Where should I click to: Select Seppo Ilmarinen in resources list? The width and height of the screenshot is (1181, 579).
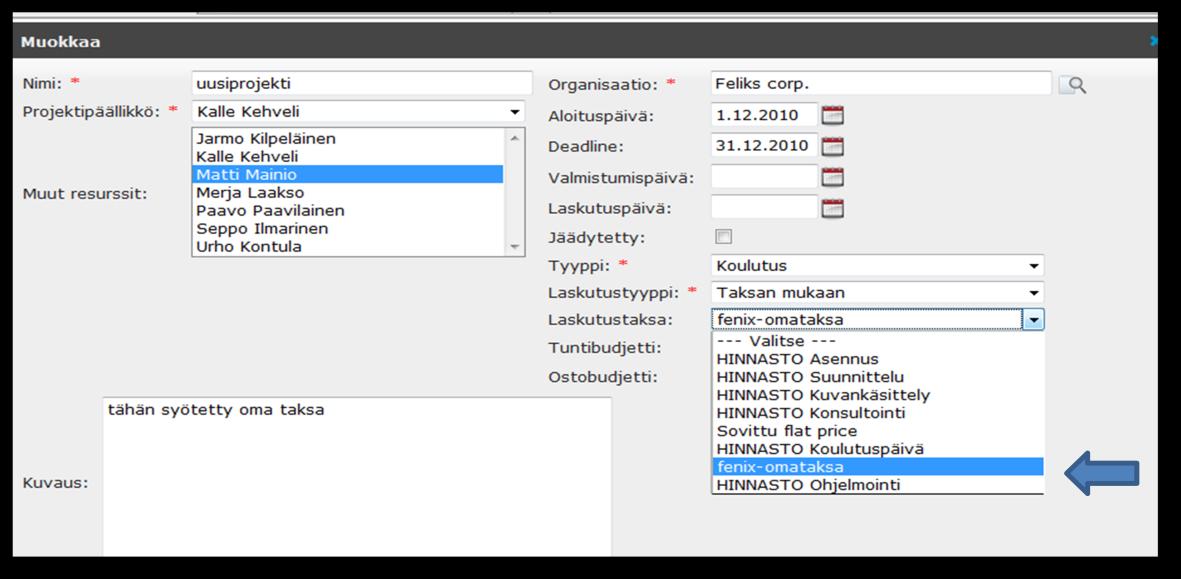coord(348,228)
